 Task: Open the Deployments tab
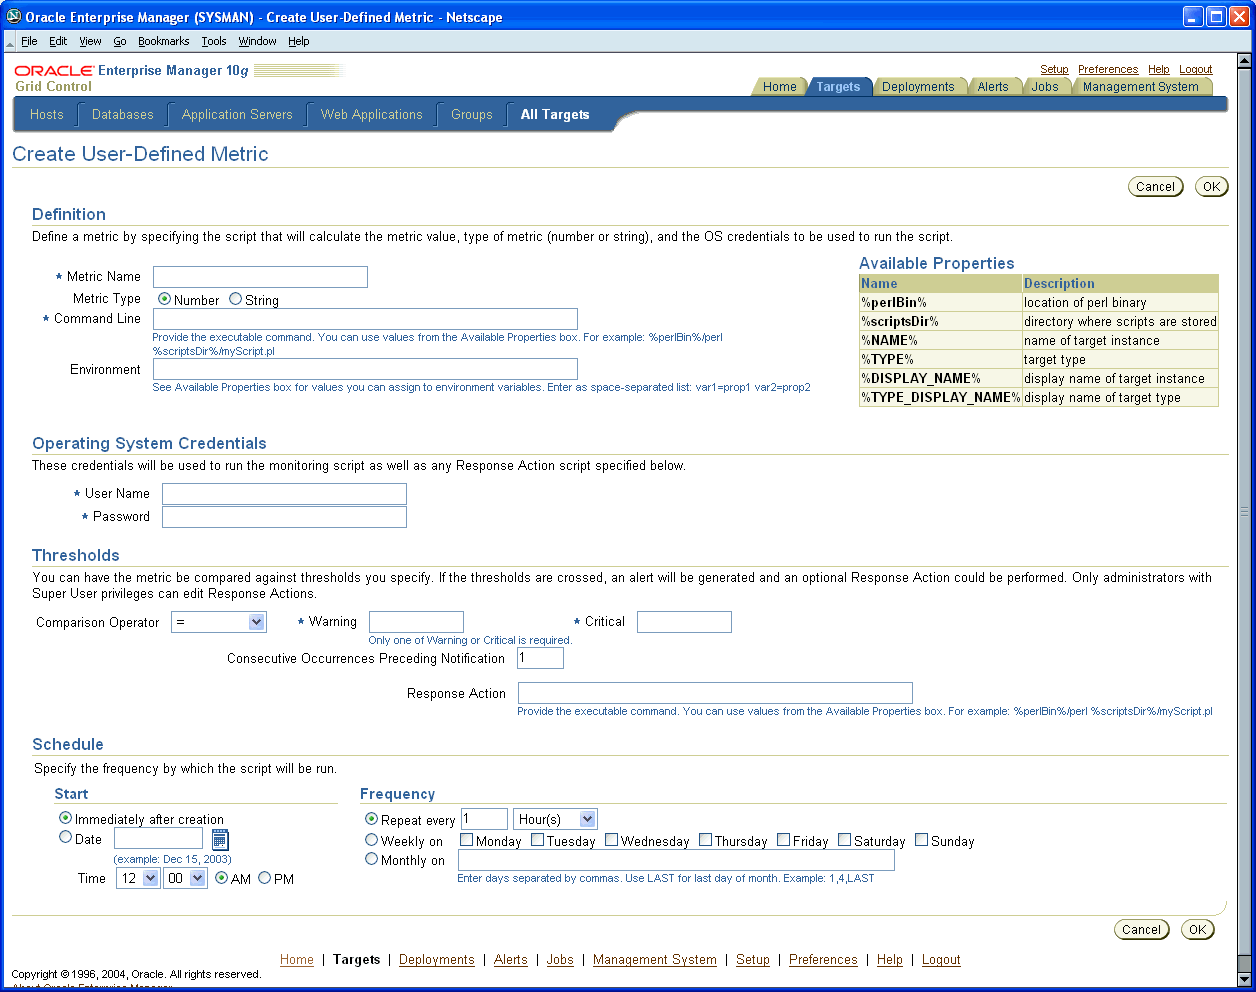918,87
